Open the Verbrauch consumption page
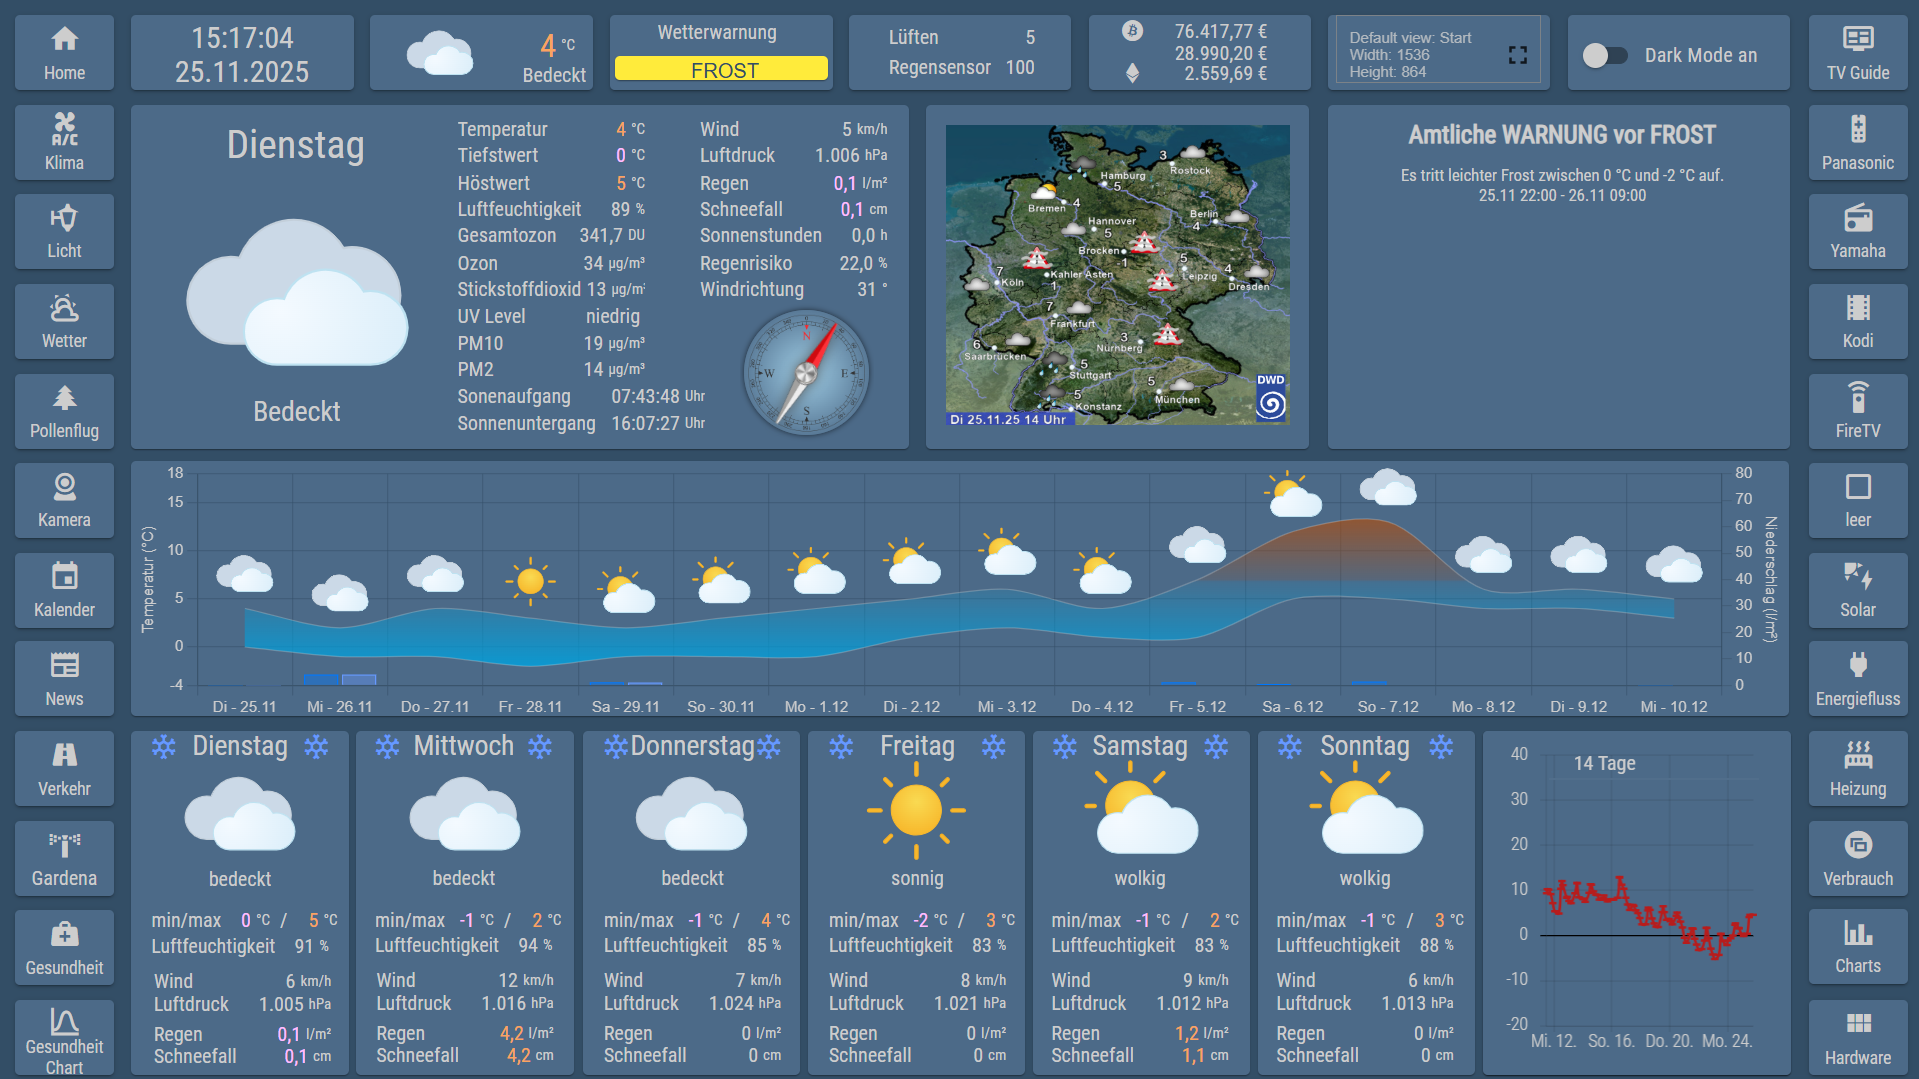 [x=1858, y=858]
